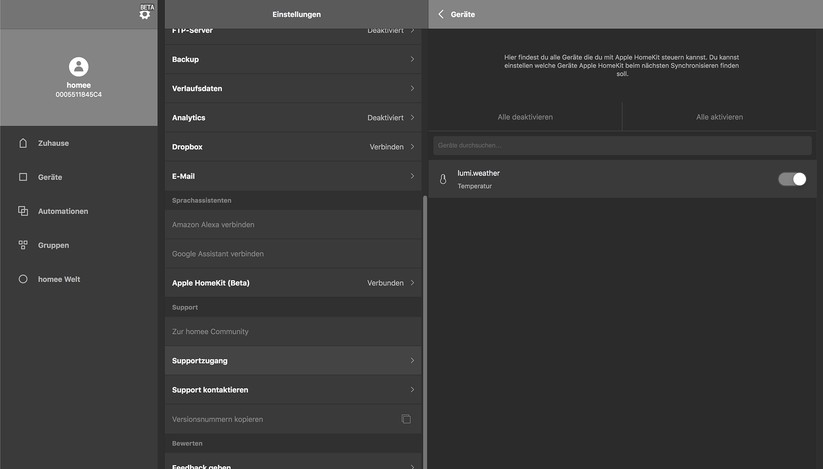Screen dimensions: 823x469
Task: Expand the Support kontaktieren chevron
Action: pyautogui.click(x=413, y=389)
